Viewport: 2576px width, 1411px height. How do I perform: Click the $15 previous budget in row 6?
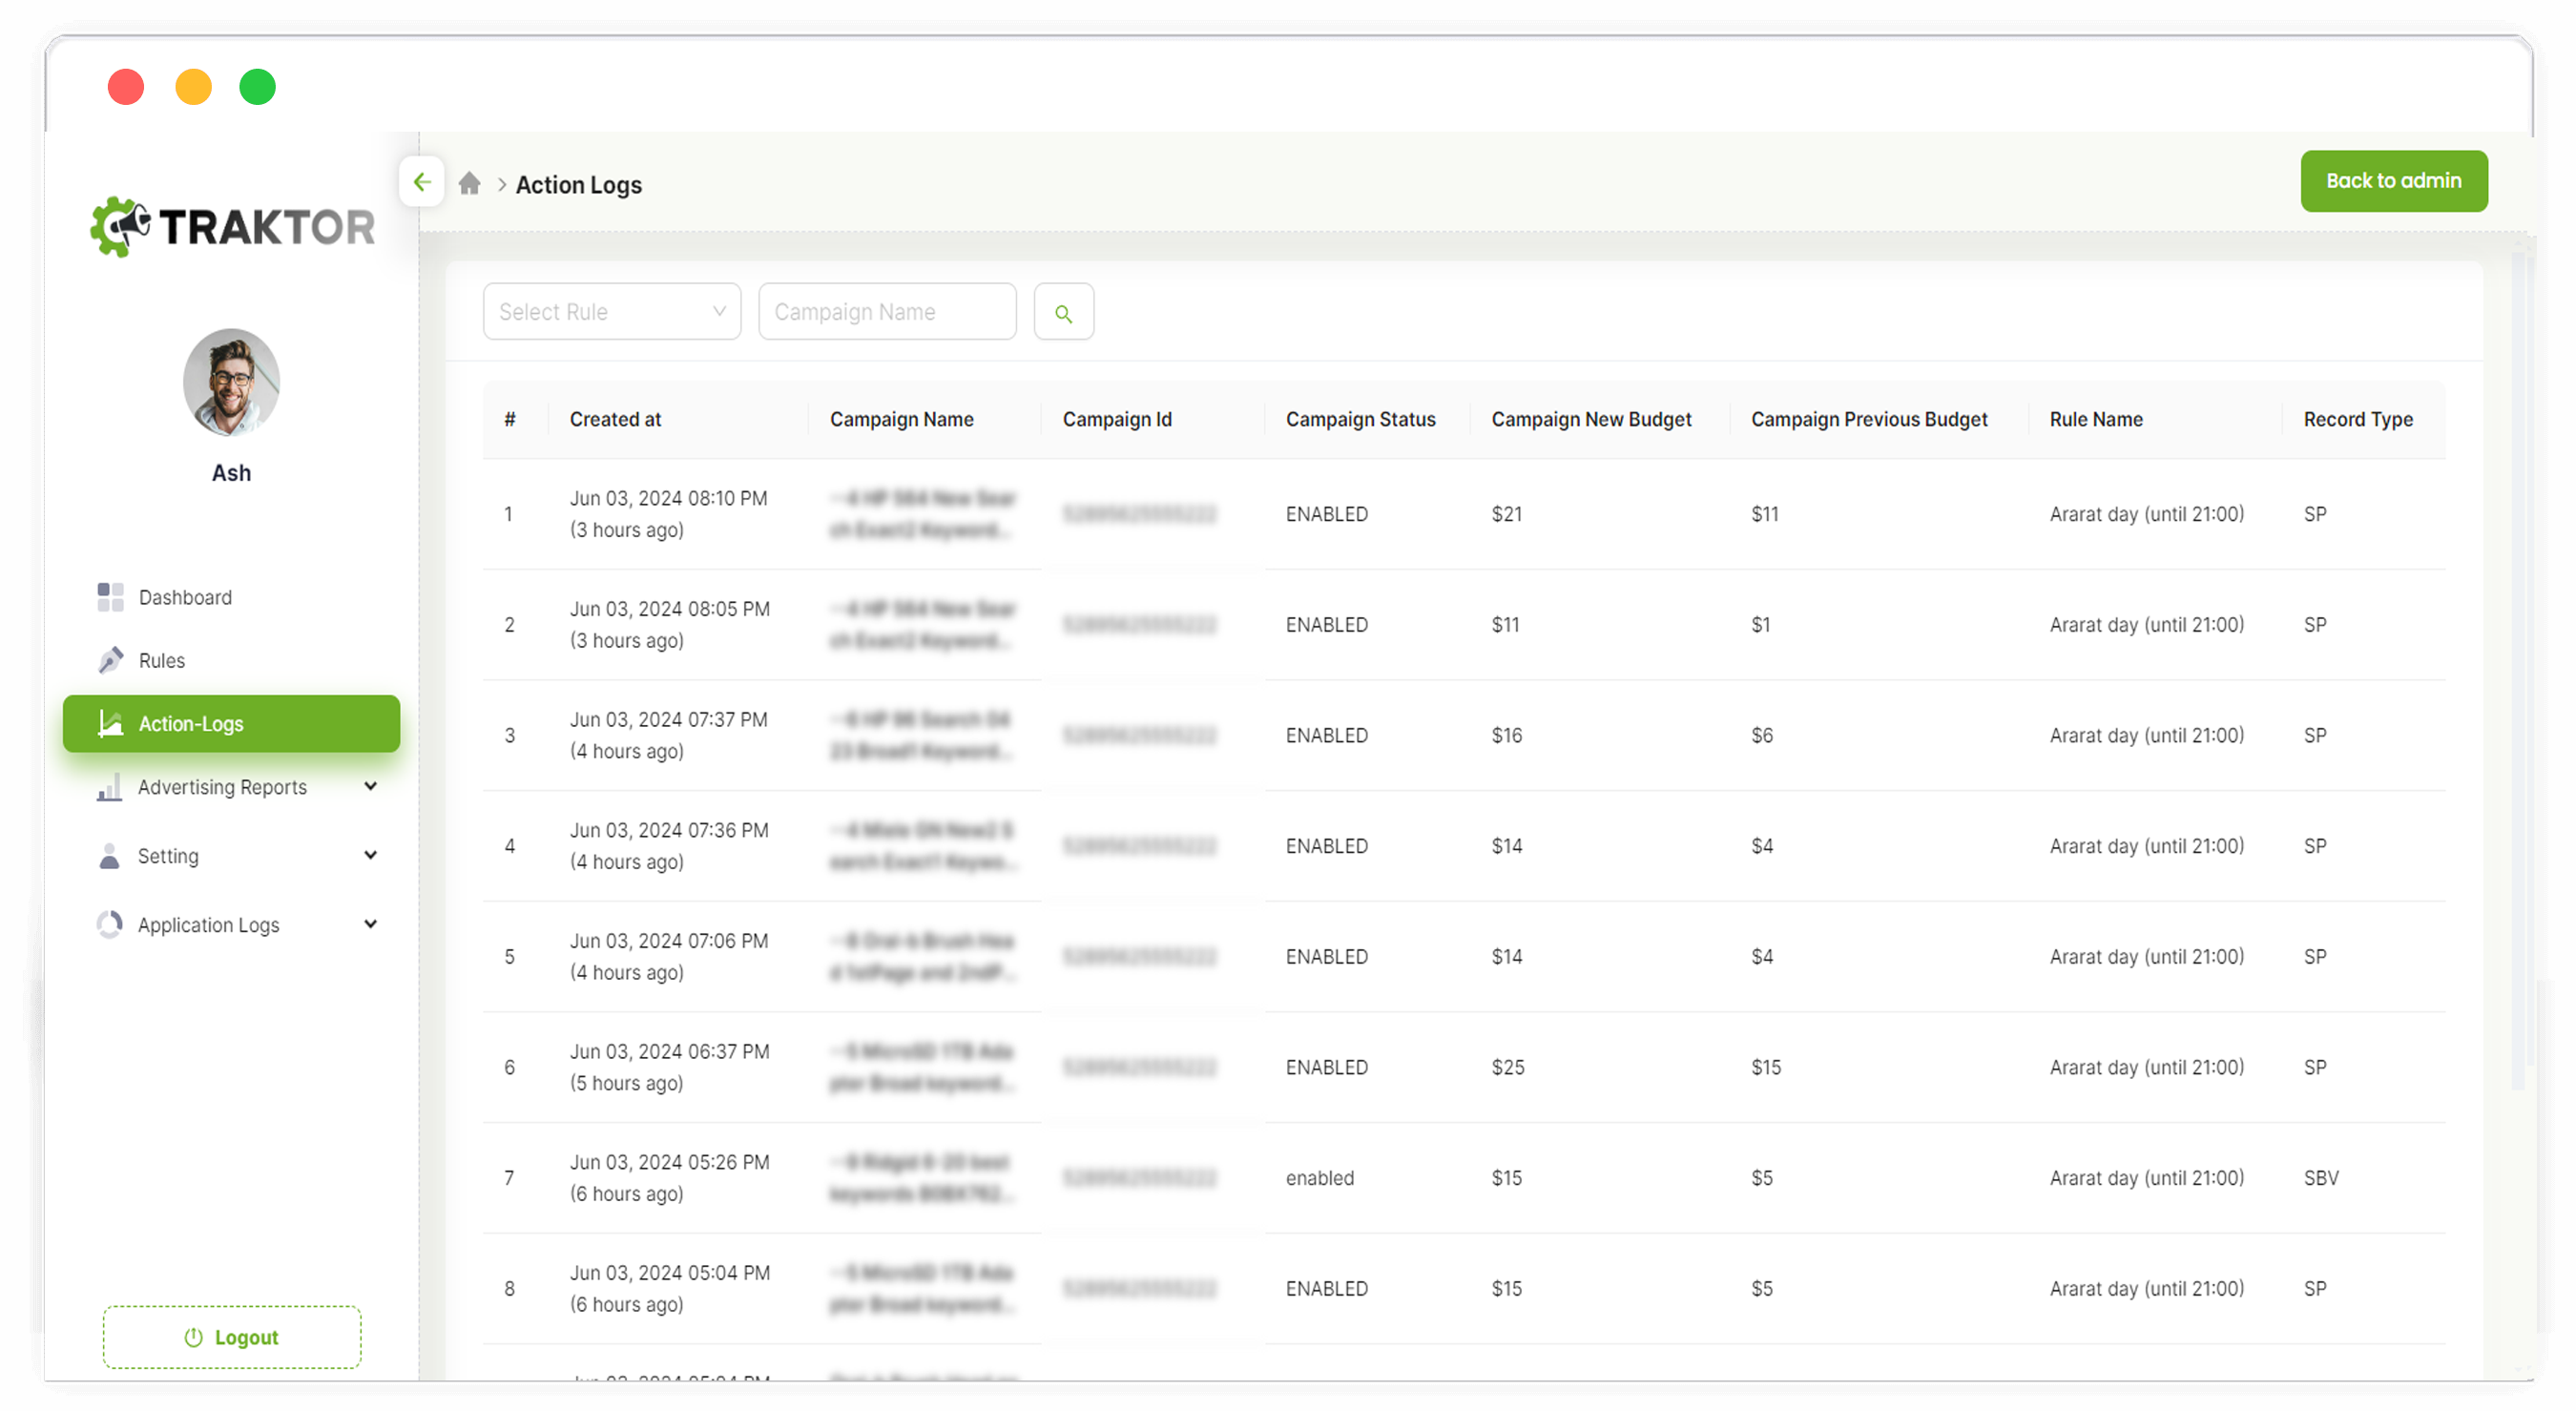(x=1766, y=1067)
